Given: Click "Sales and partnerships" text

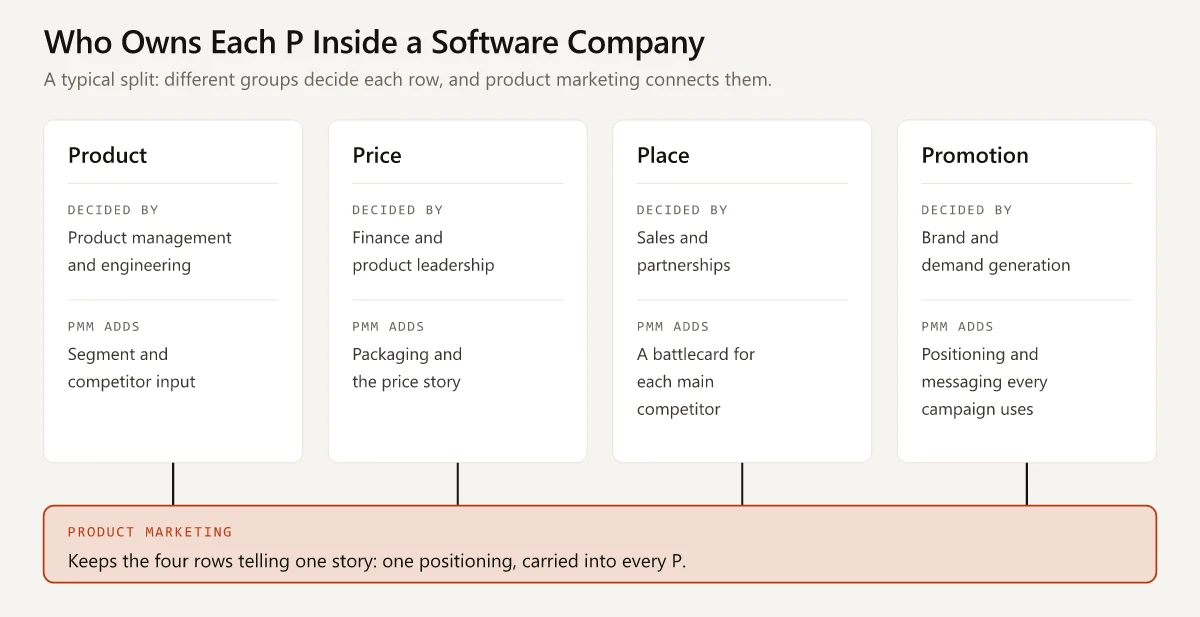Looking at the screenshot, I should point(684,251).
